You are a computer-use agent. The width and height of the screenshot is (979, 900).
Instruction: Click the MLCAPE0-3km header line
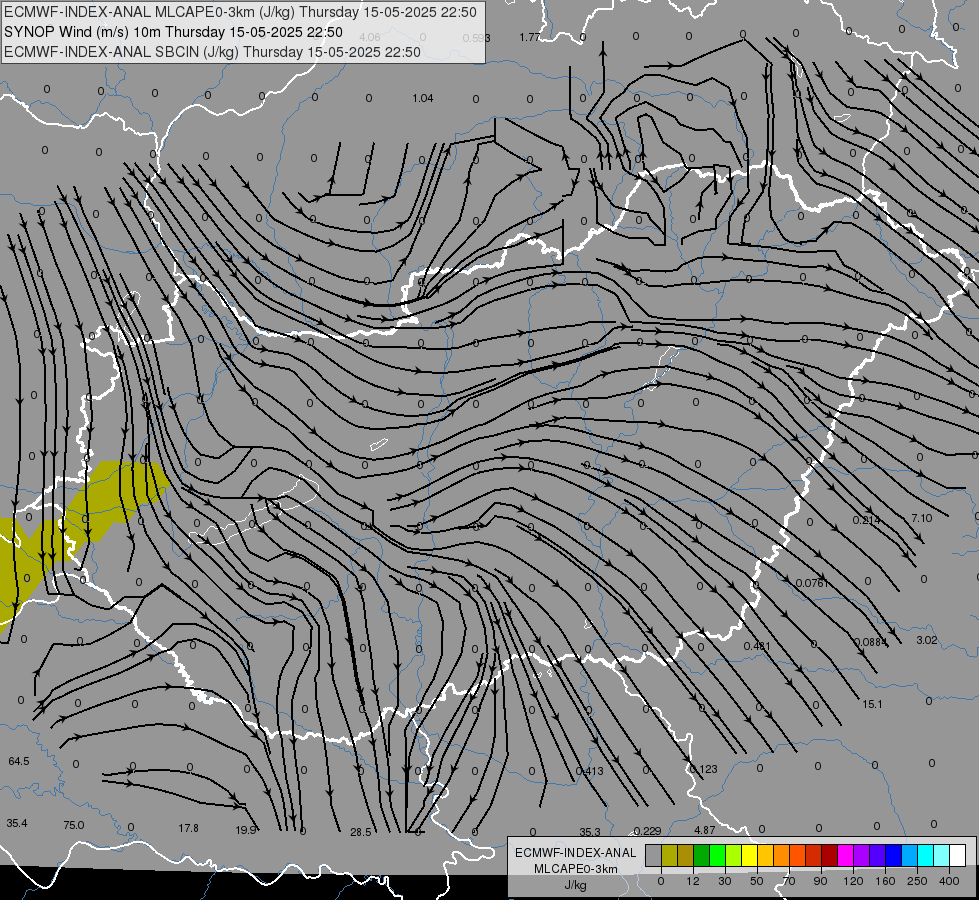240,12
